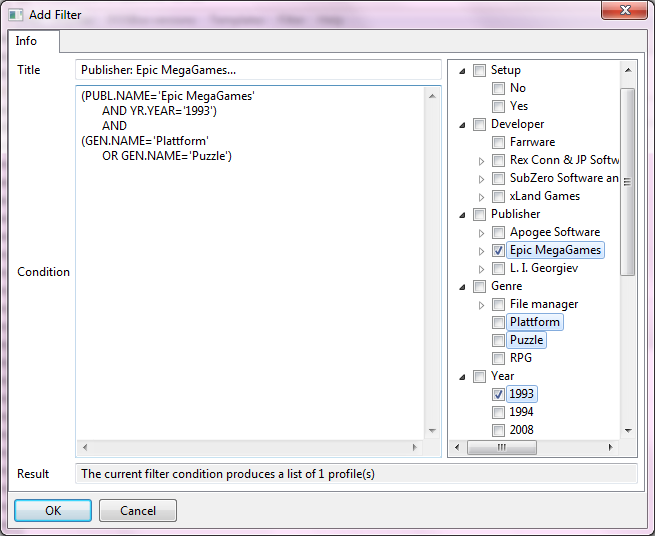Tick the Rex Conn & JP Software checkbox
Viewport: 655px width, 536px height.
pyautogui.click(x=498, y=160)
